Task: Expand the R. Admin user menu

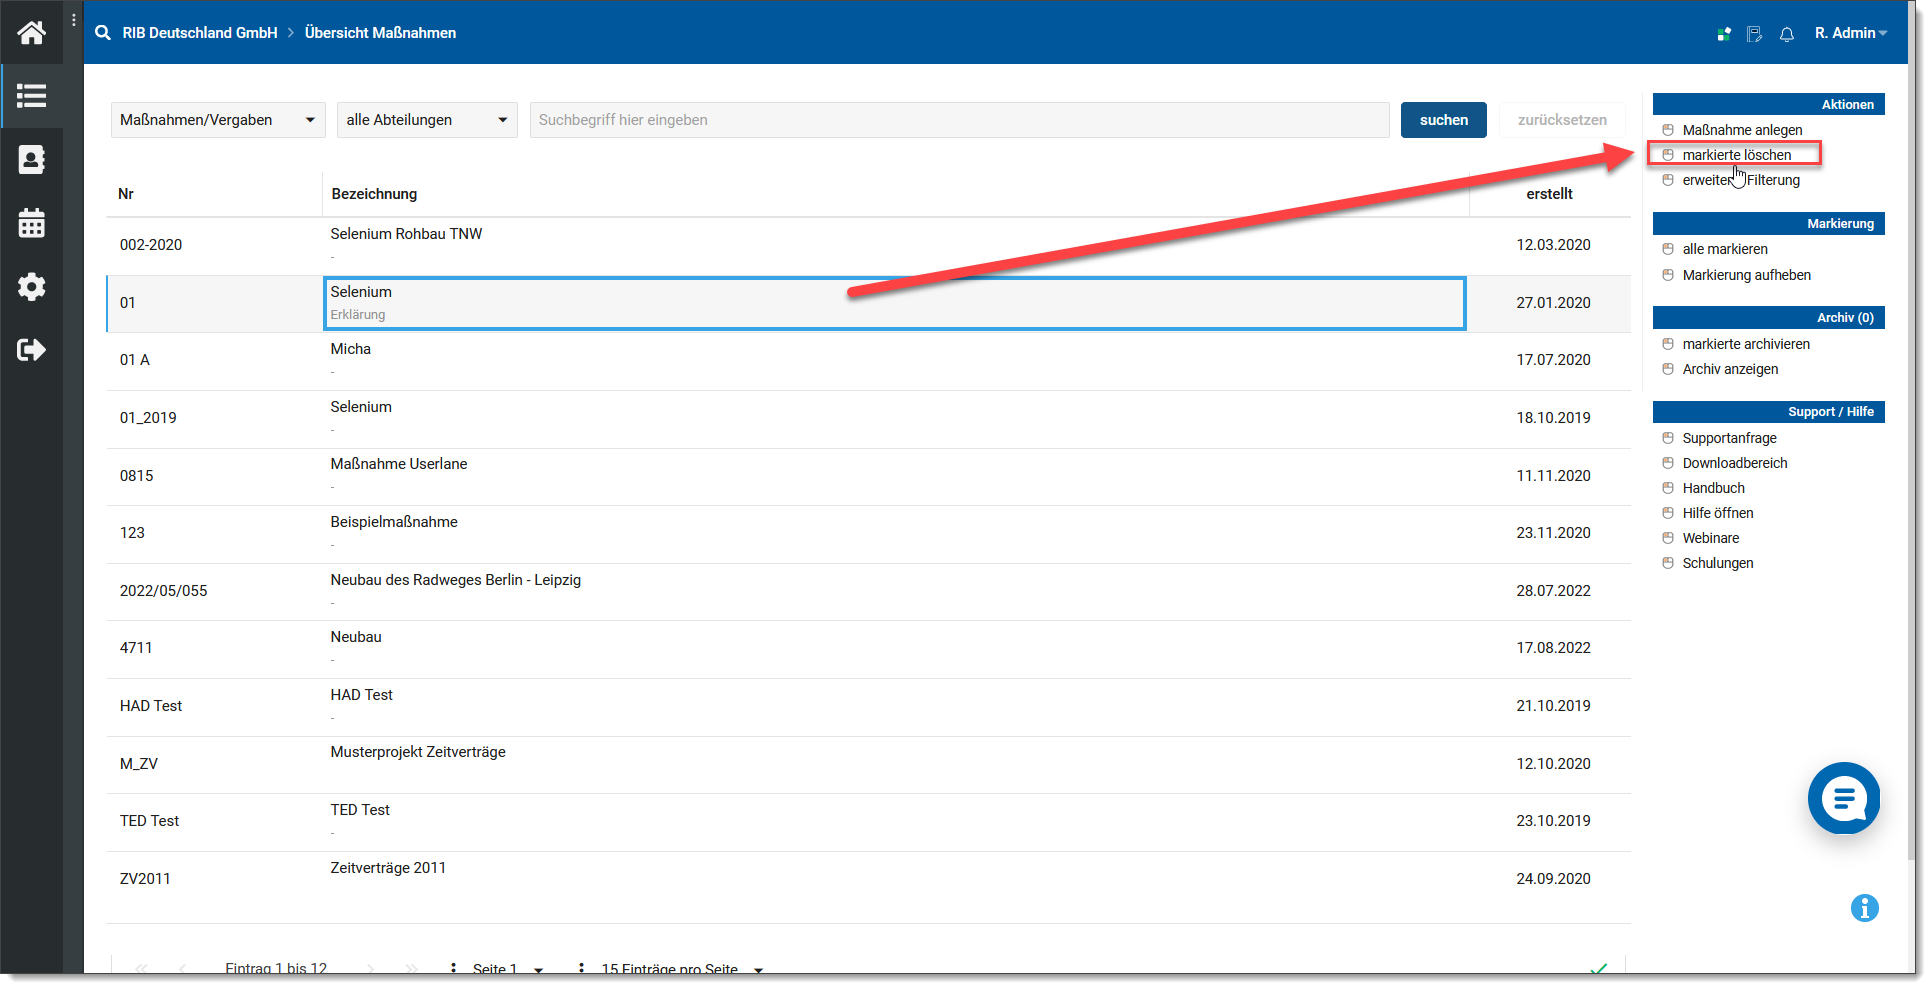Action: (x=1850, y=33)
